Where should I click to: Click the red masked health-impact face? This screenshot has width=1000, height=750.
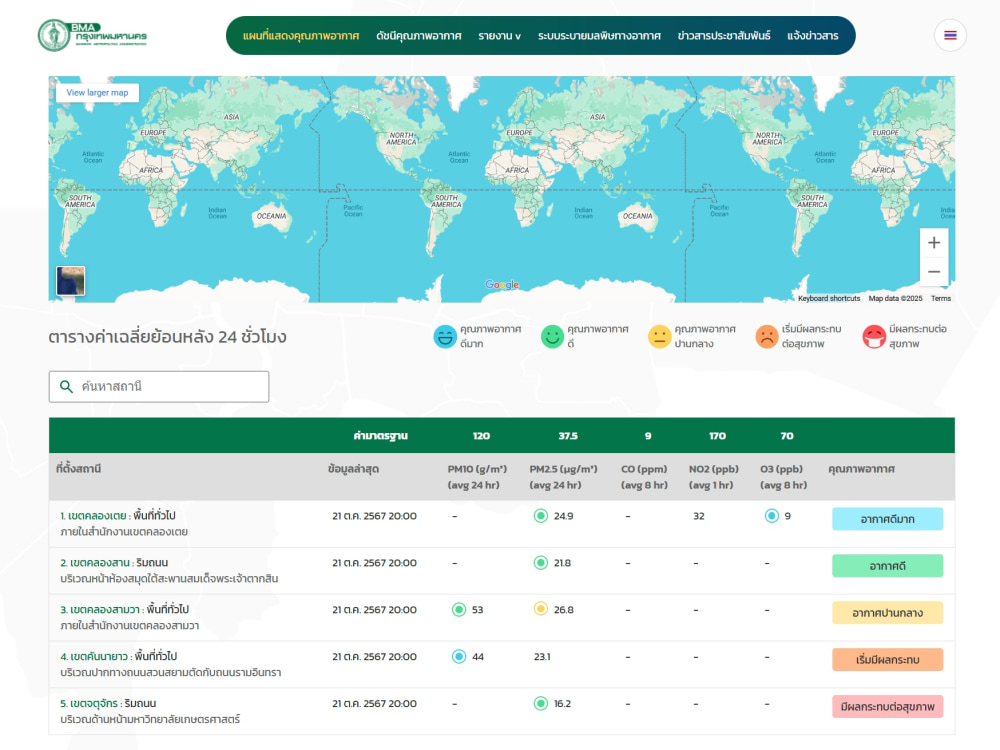point(874,336)
